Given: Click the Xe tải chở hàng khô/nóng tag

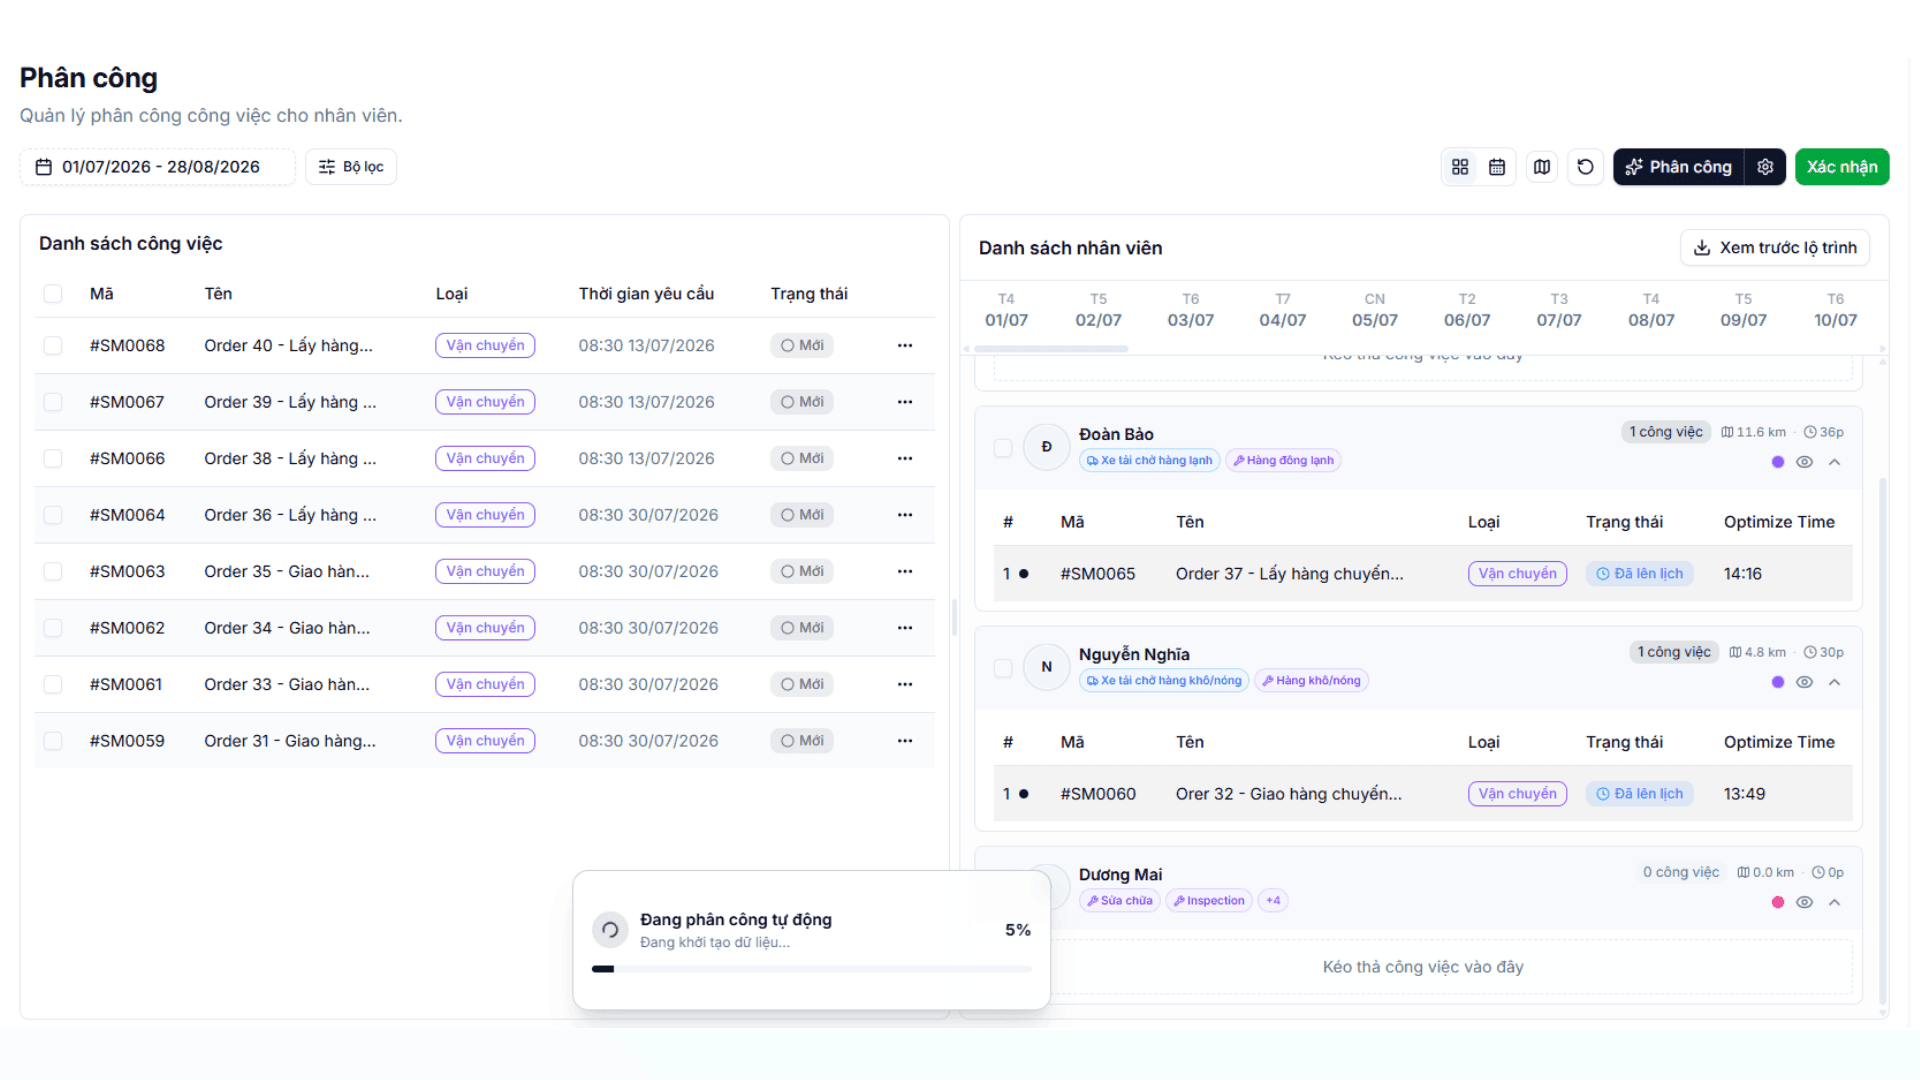Looking at the screenshot, I should [x=1164, y=681].
